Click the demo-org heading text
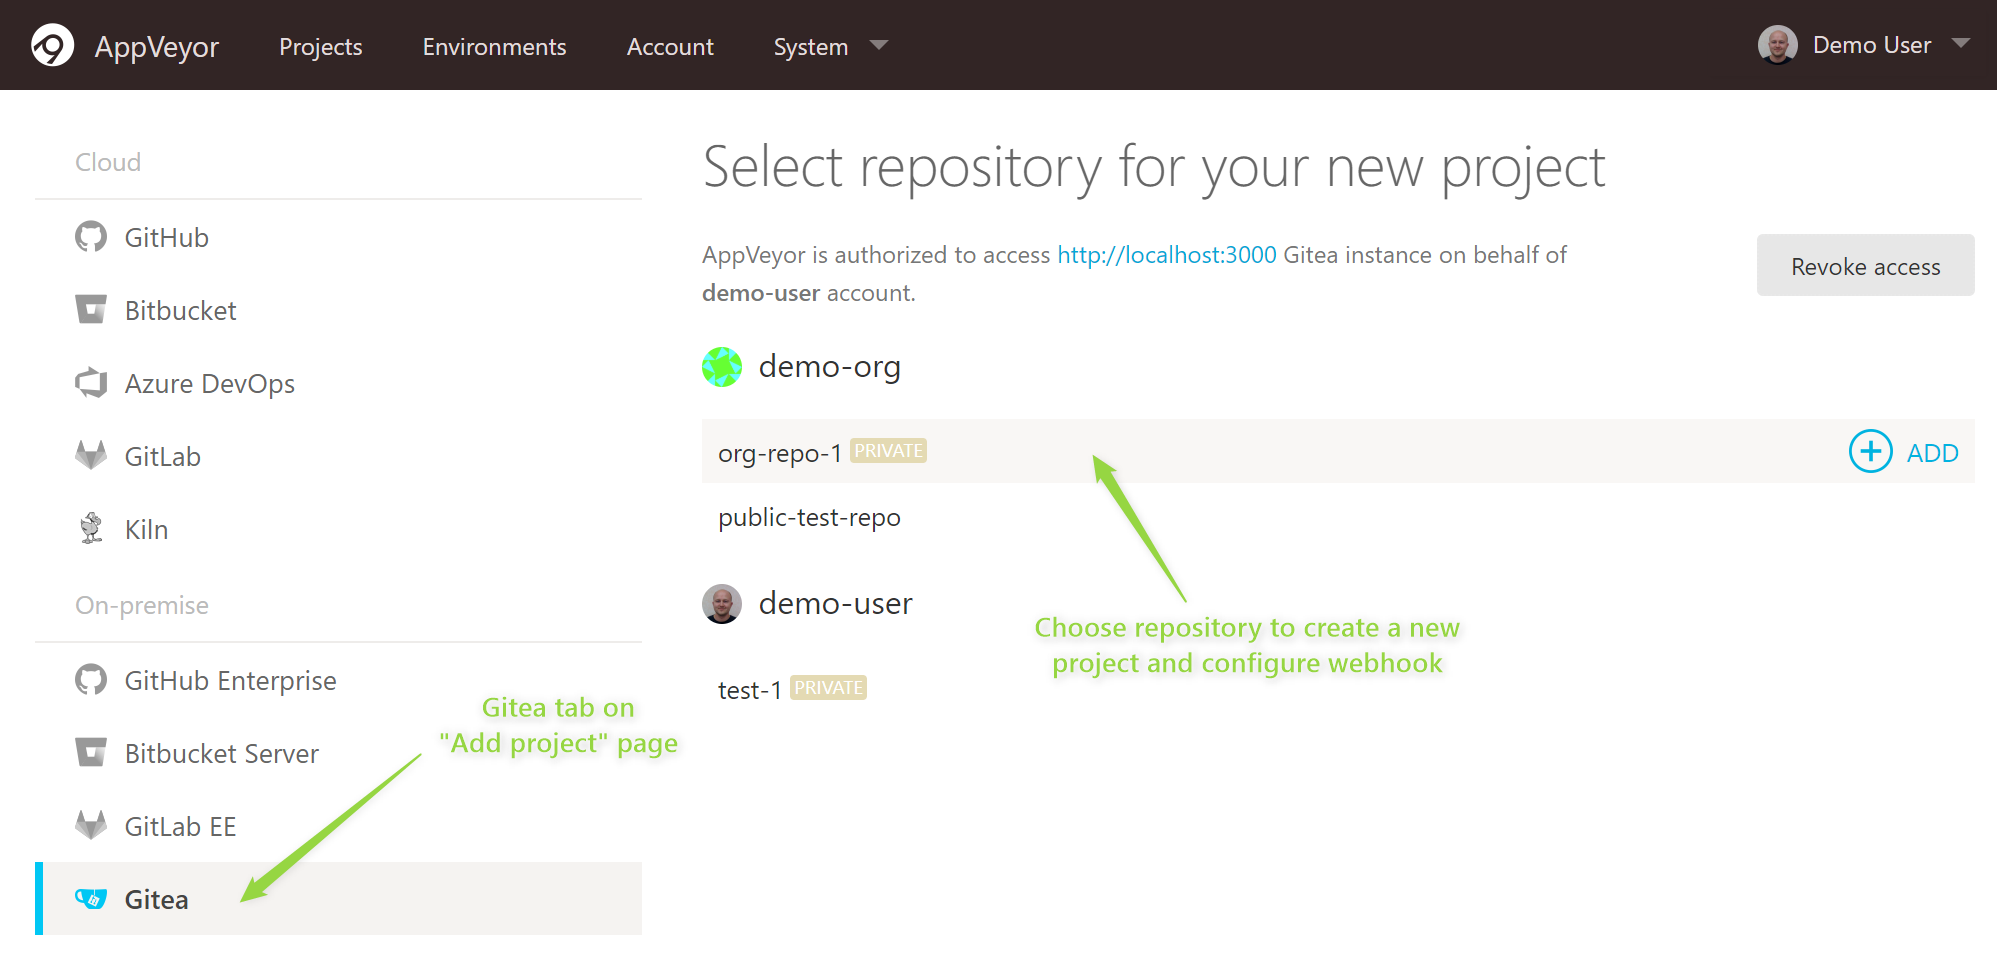Viewport: 1997px width, 959px height. point(830,367)
